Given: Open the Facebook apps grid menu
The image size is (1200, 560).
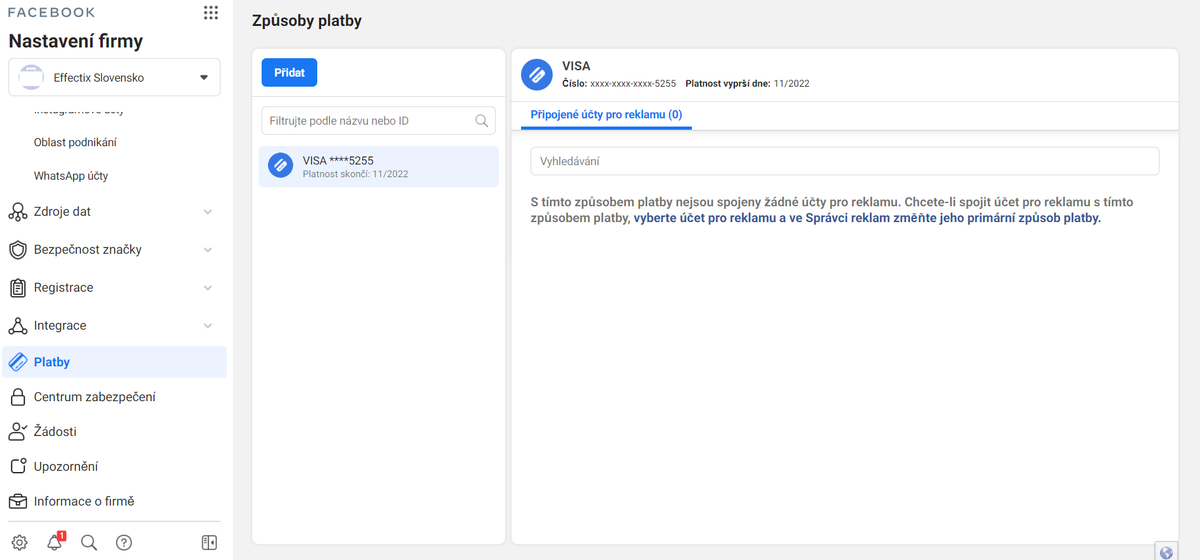Looking at the screenshot, I should [x=210, y=13].
